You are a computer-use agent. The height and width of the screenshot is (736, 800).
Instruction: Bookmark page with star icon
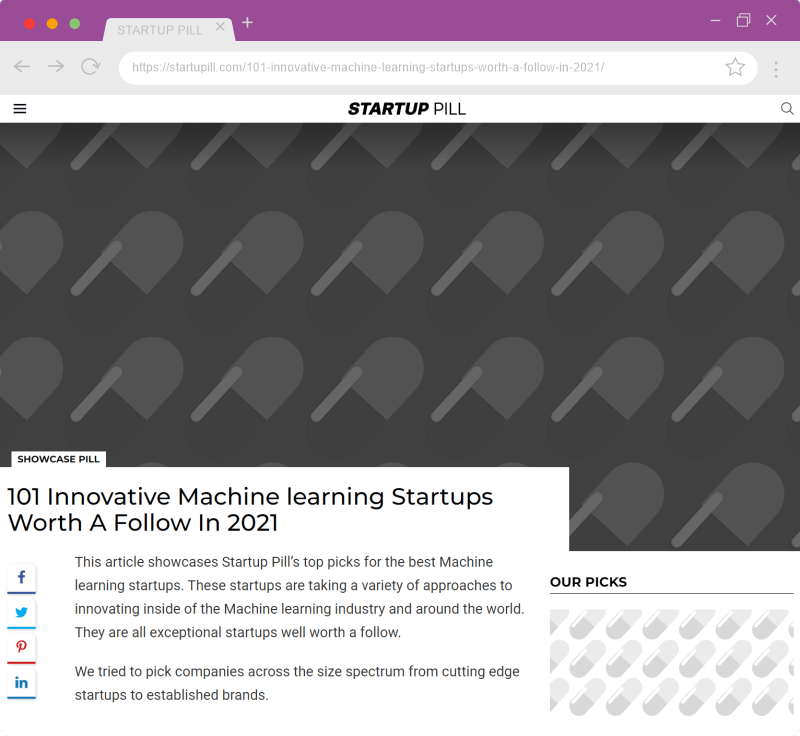(735, 67)
